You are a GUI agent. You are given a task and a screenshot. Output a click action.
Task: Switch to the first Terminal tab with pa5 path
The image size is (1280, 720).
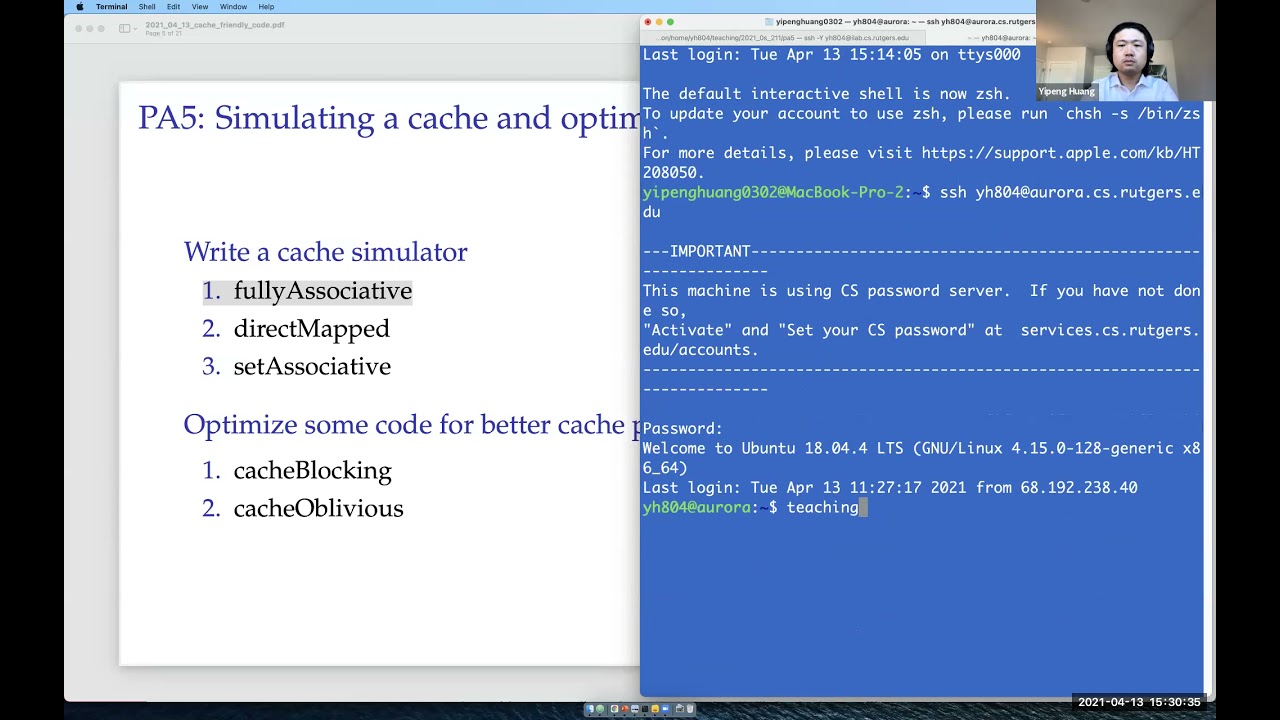pos(783,38)
